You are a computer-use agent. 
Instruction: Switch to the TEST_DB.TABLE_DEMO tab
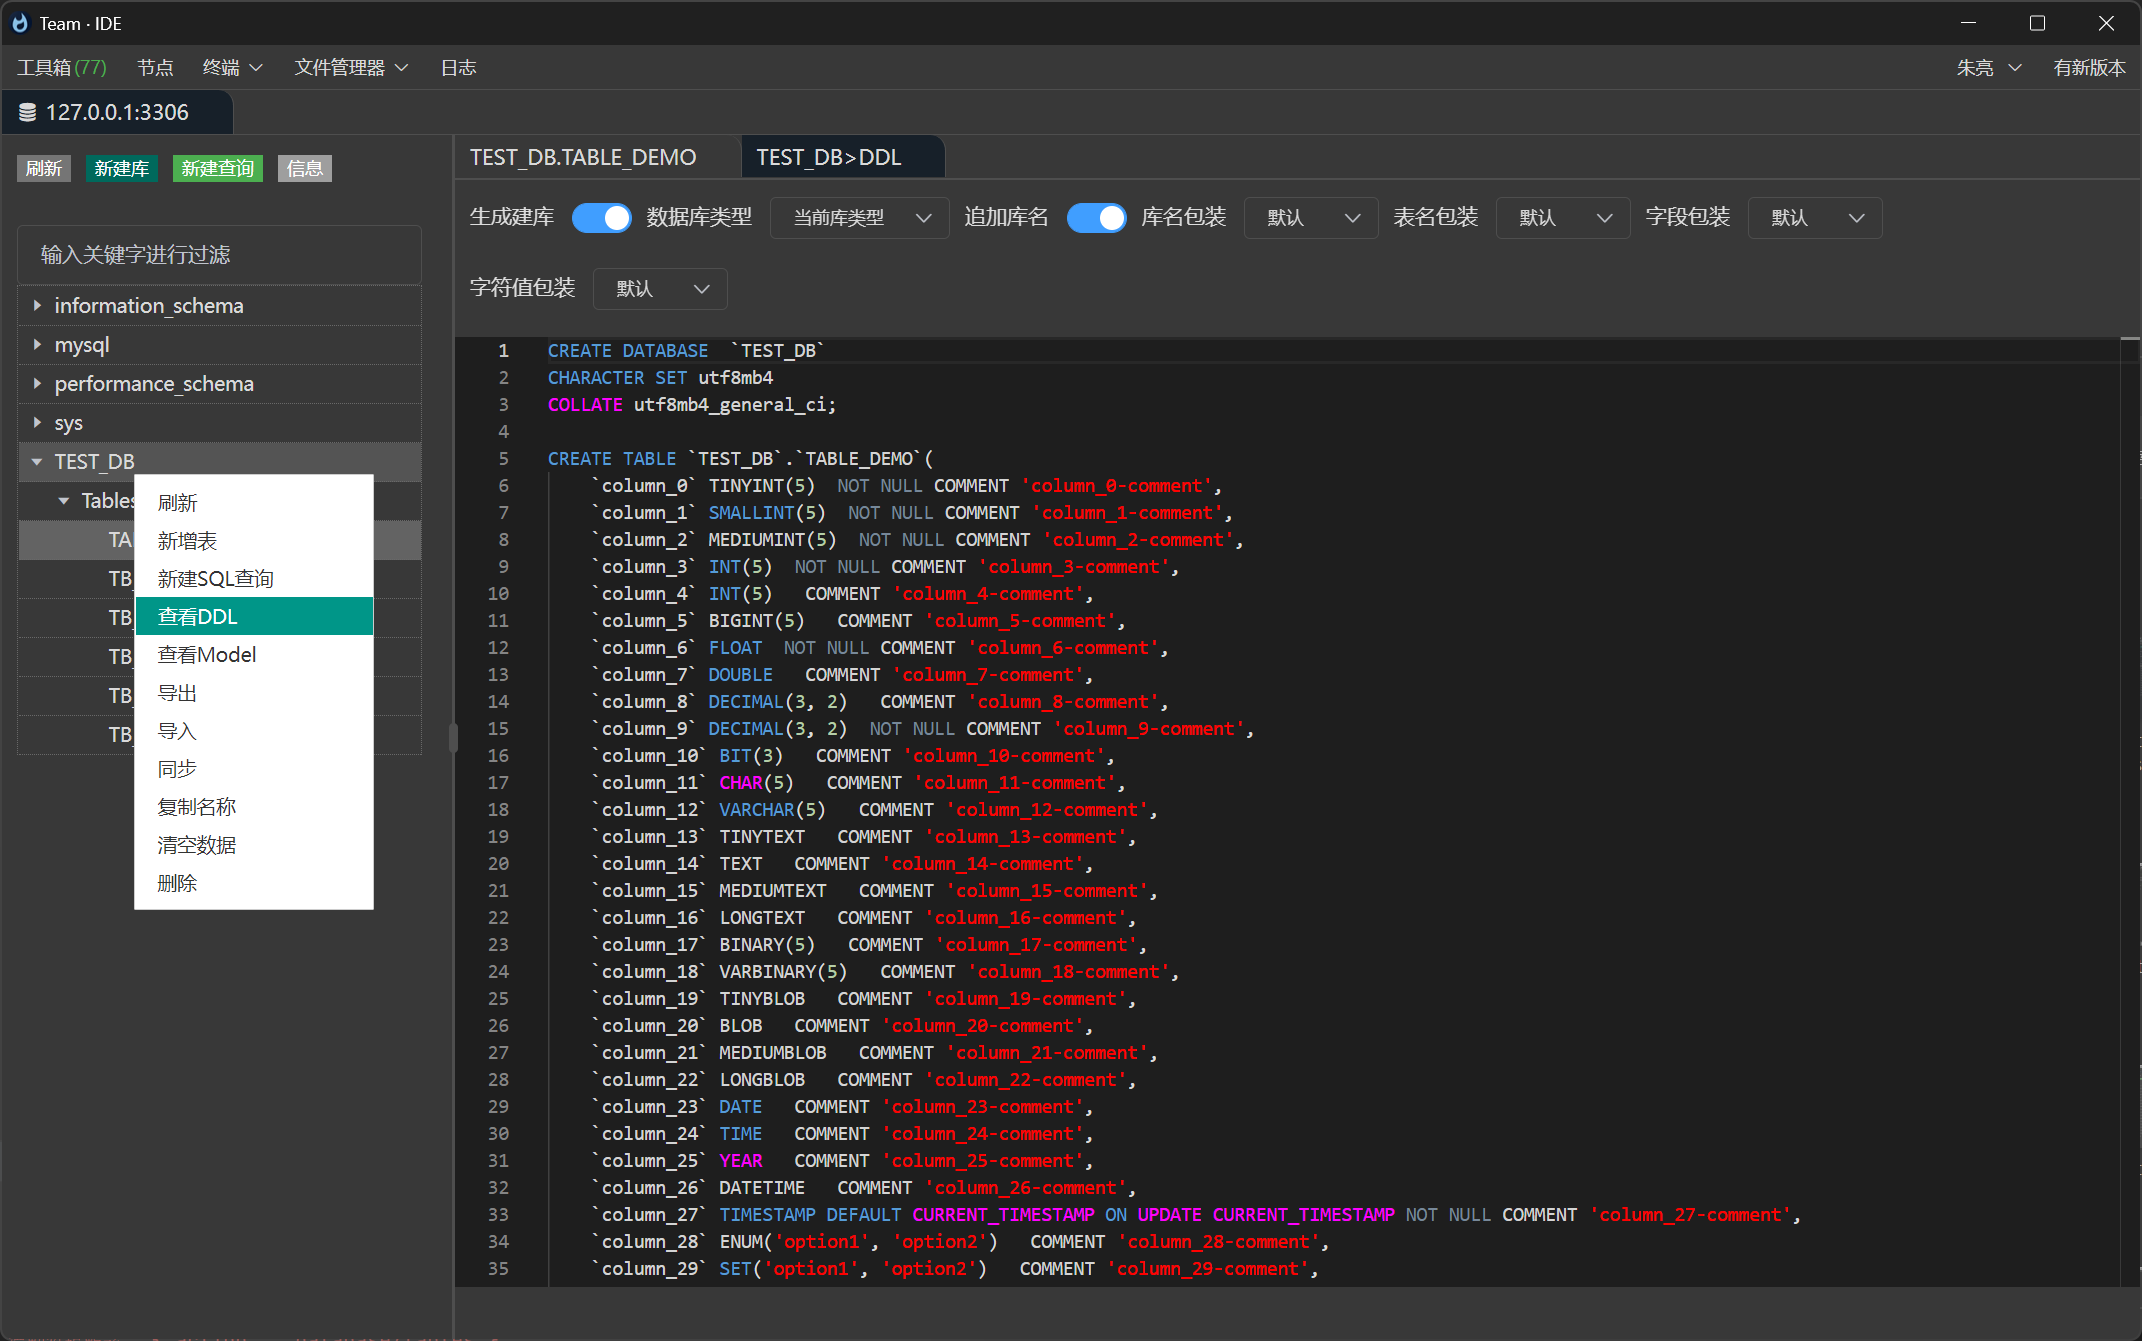click(583, 157)
